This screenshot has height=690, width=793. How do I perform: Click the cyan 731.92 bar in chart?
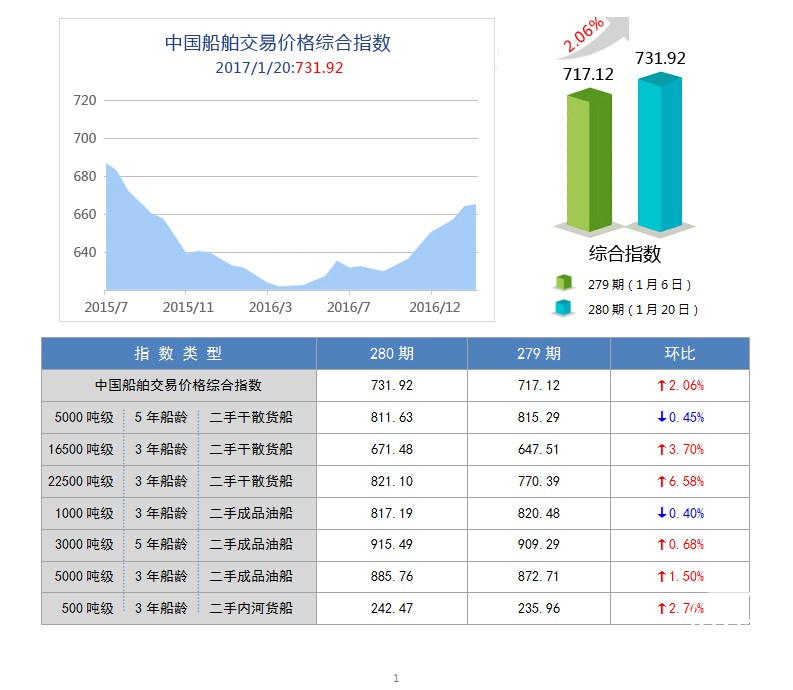coord(659,151)
